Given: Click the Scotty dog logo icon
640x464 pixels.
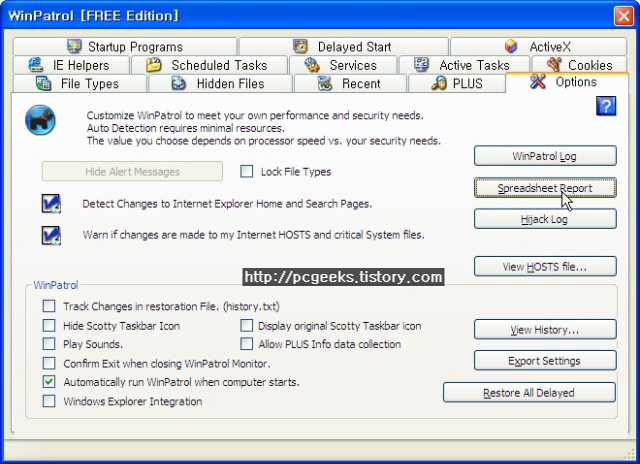Looking at the screenshot, I should [x=40, y=120].
